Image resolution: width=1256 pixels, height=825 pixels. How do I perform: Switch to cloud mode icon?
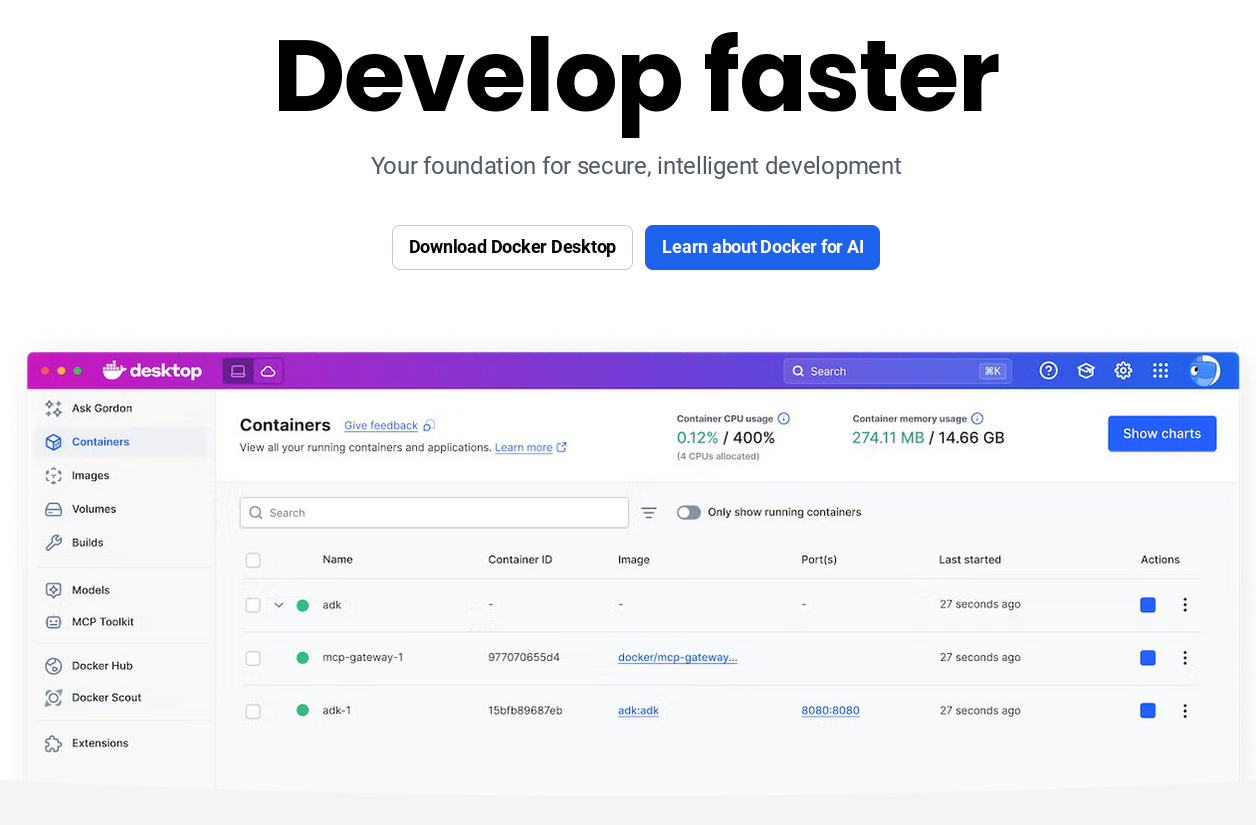[x=268, y=371]
